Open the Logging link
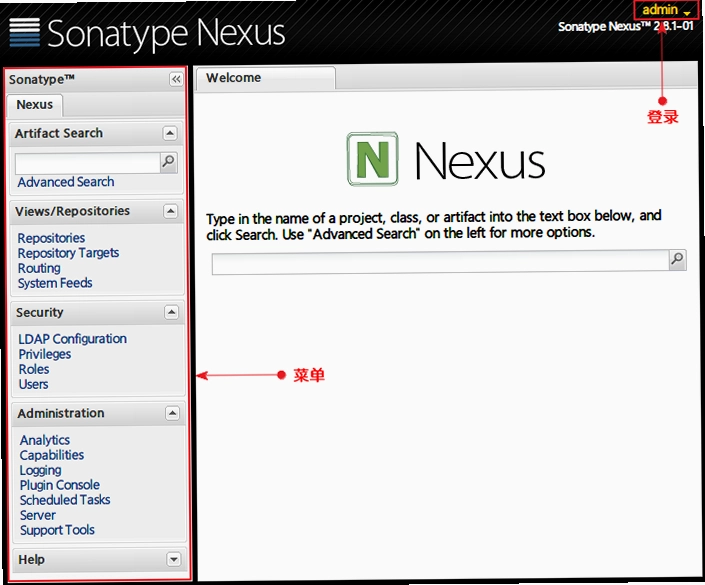Screen dimensions: 705x585 [40, 470]
